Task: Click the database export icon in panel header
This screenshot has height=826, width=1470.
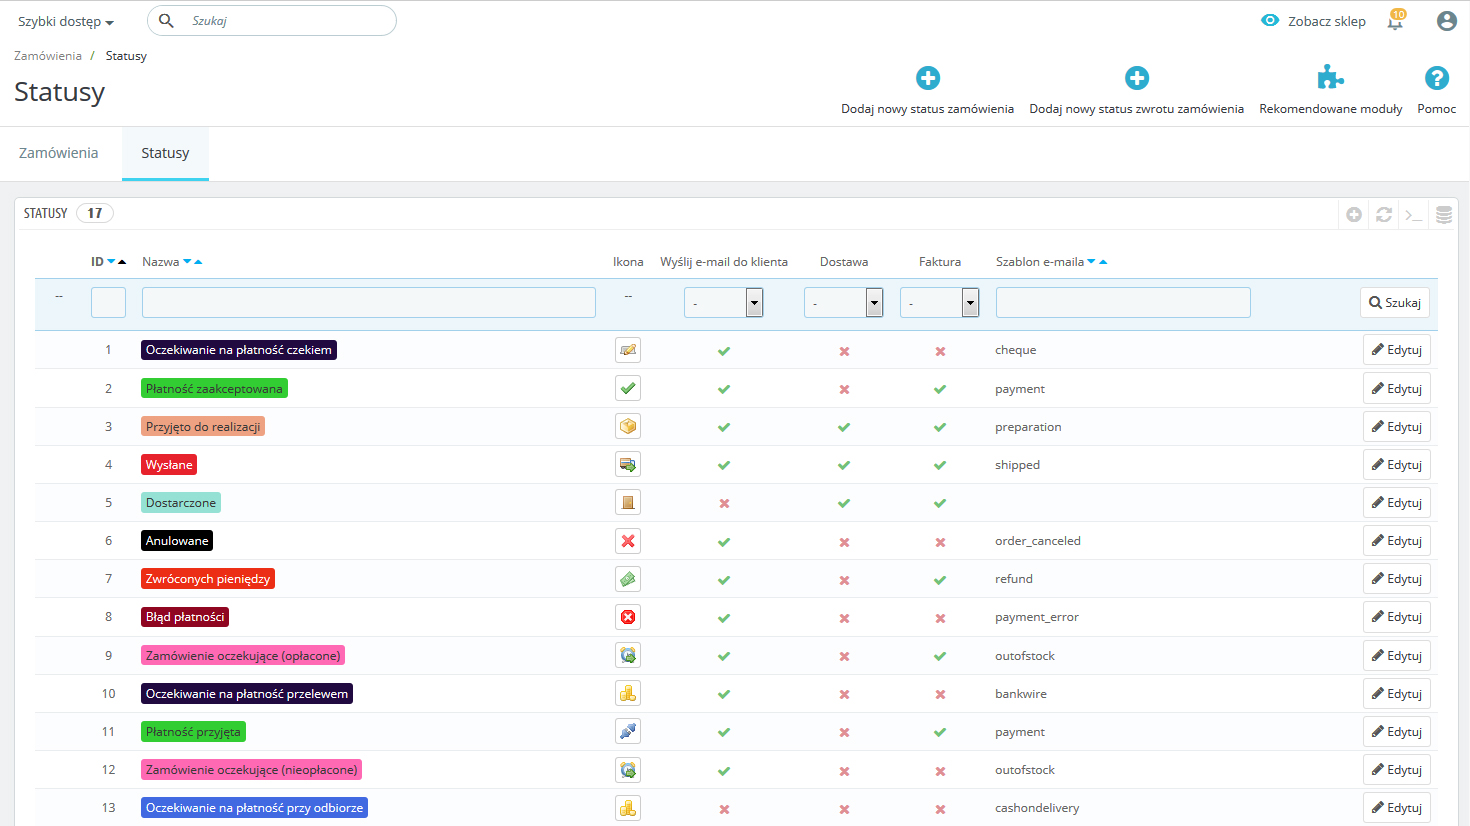Action: click(x=1444, y=214)
